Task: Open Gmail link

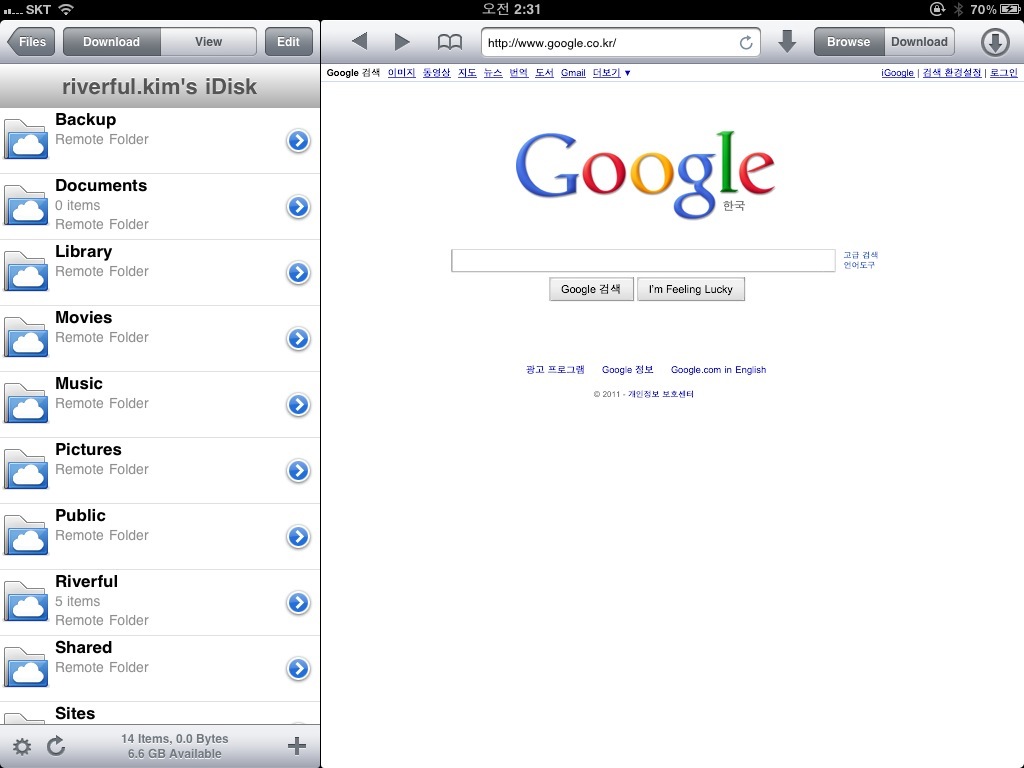Action: click(573, 72)
